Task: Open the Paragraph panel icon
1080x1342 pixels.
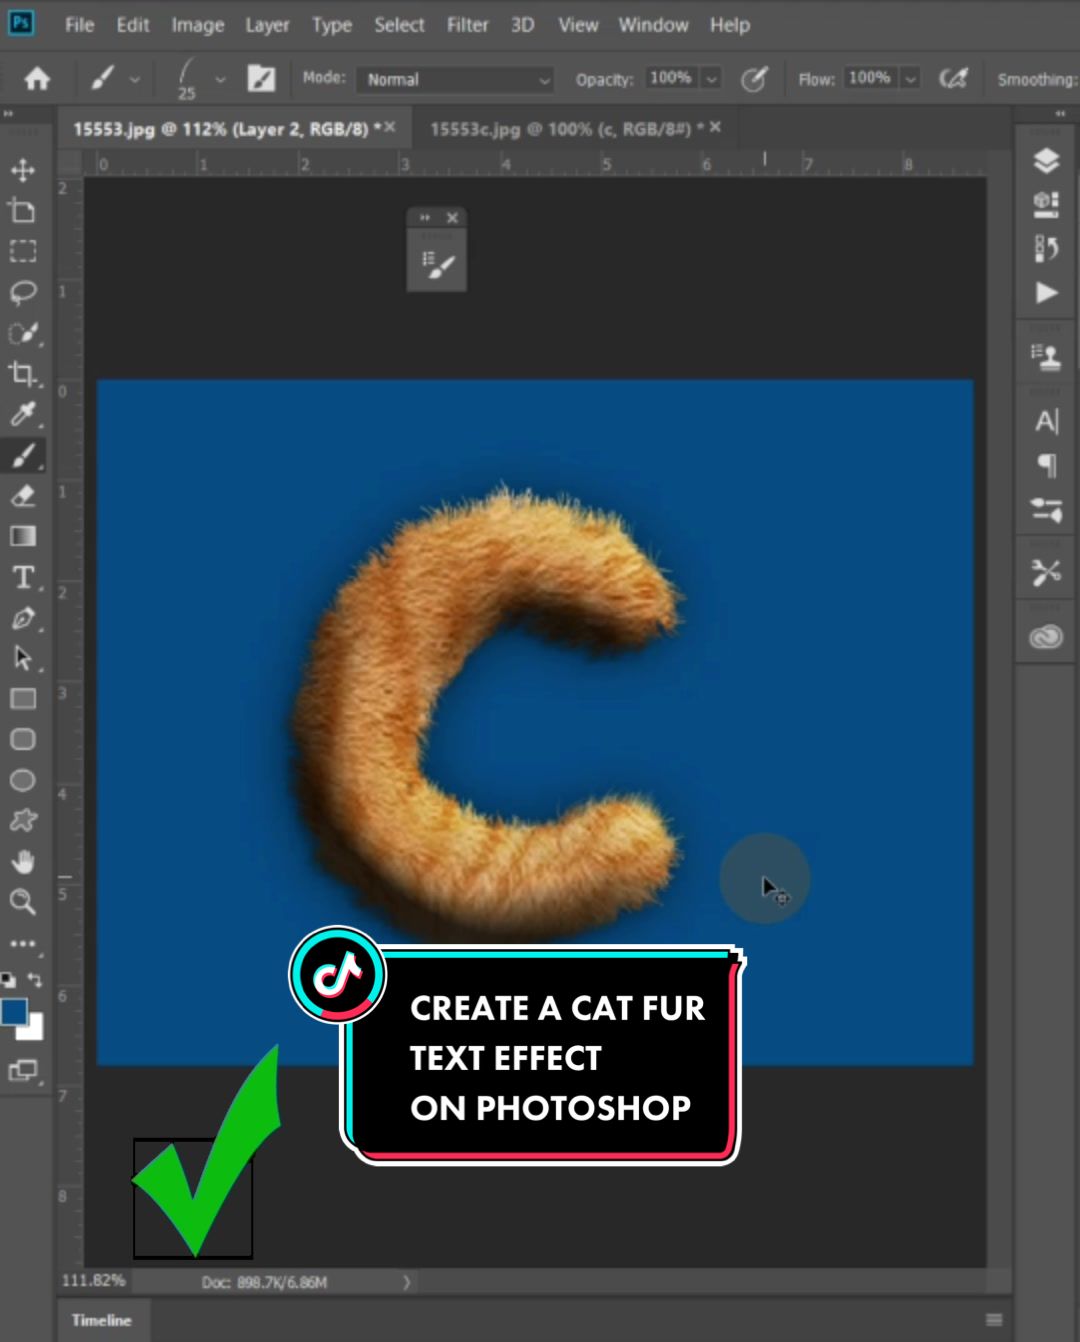Action: 1046,465
